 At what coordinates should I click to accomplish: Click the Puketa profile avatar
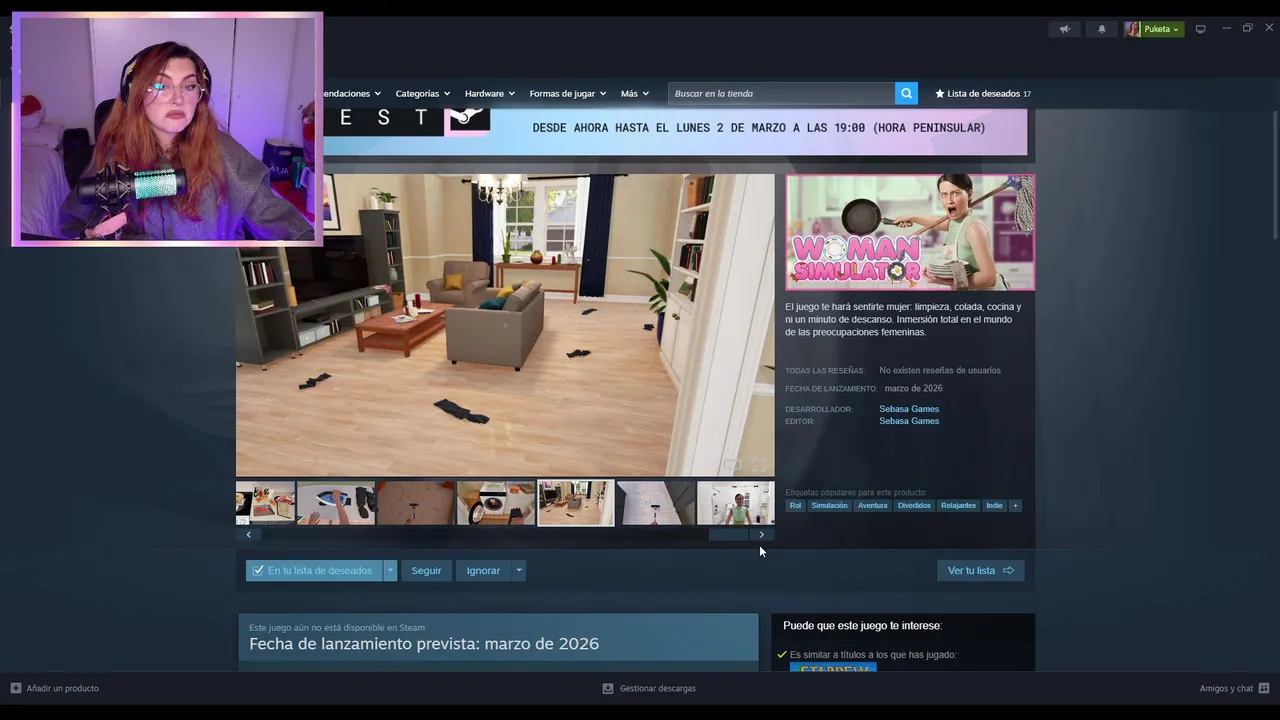click(1132, 29)
